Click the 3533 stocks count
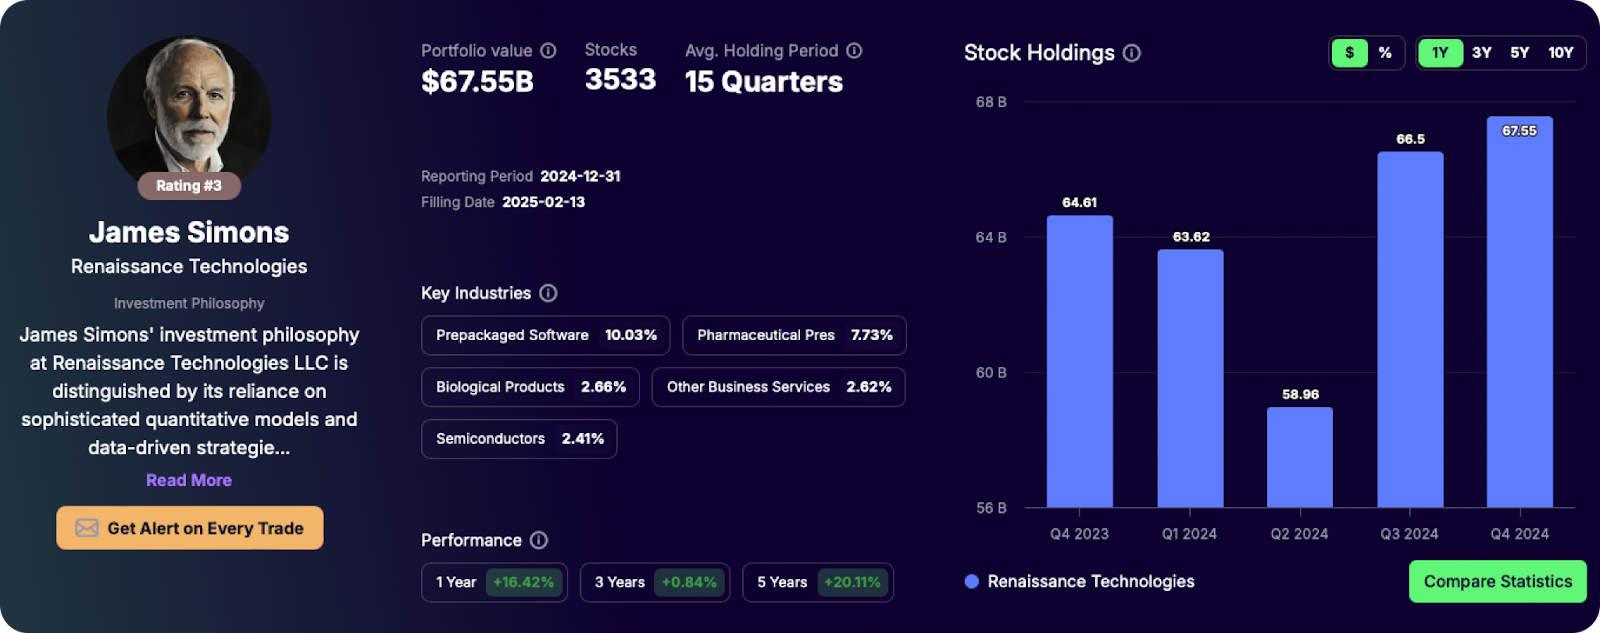 pos(620,79)
